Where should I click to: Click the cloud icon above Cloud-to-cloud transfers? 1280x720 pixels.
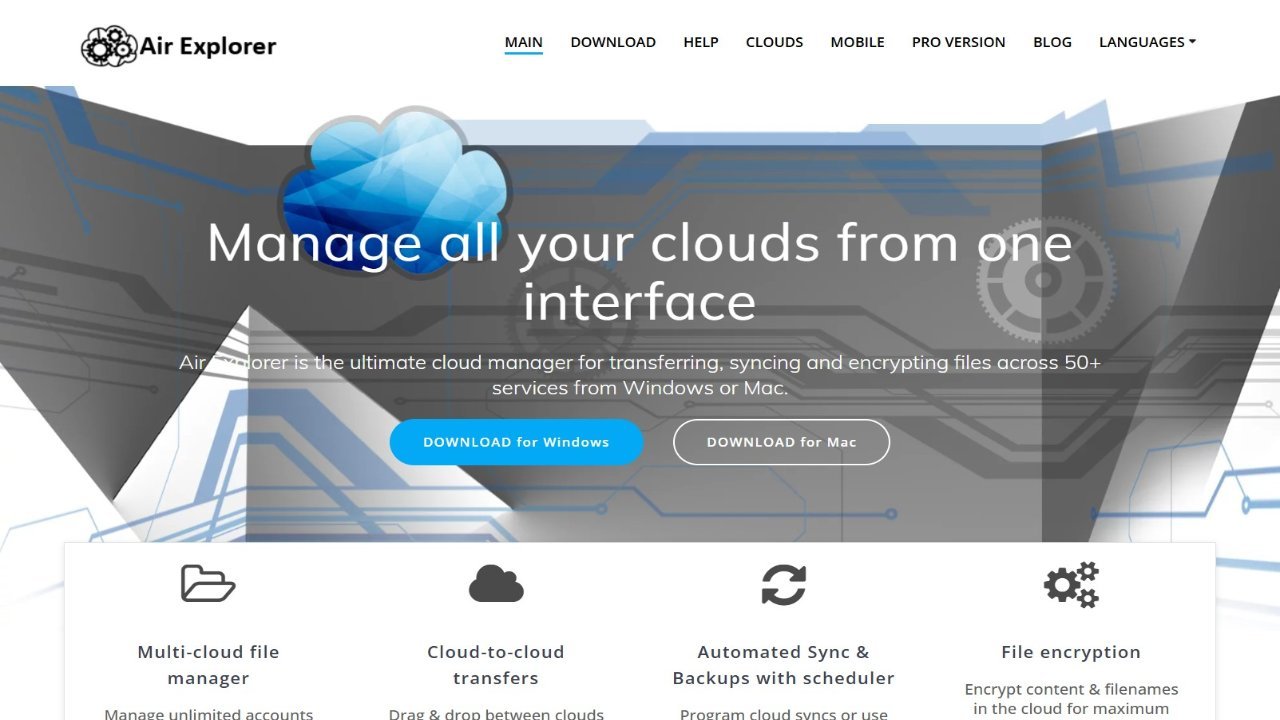[x=496, y=583]
